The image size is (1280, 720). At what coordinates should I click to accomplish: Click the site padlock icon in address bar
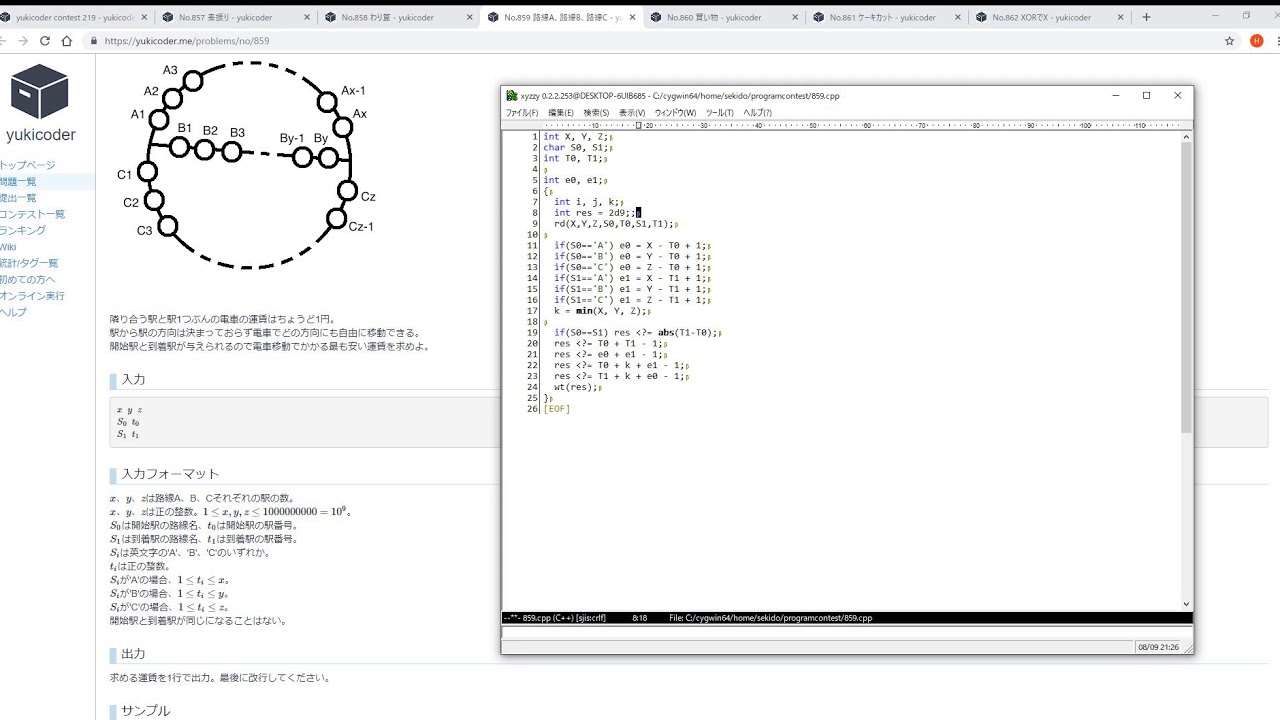[x=94, y=41]
